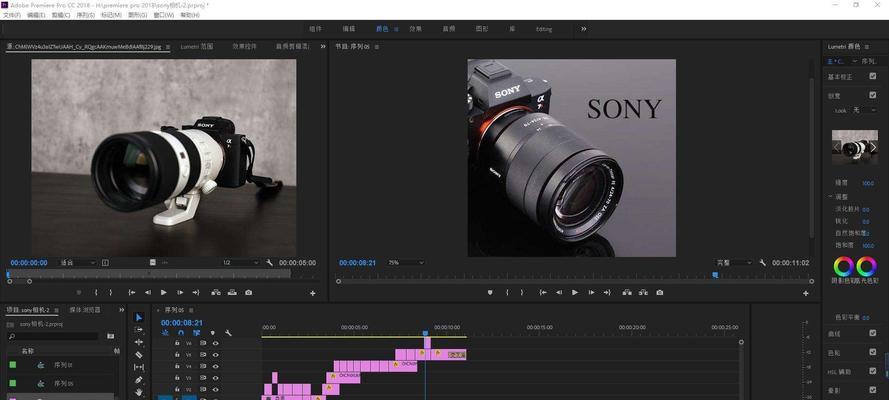The image size is (889, 400).
Task: Open Source monitor zoom level dropdown 适合
Action: (78, 263)
